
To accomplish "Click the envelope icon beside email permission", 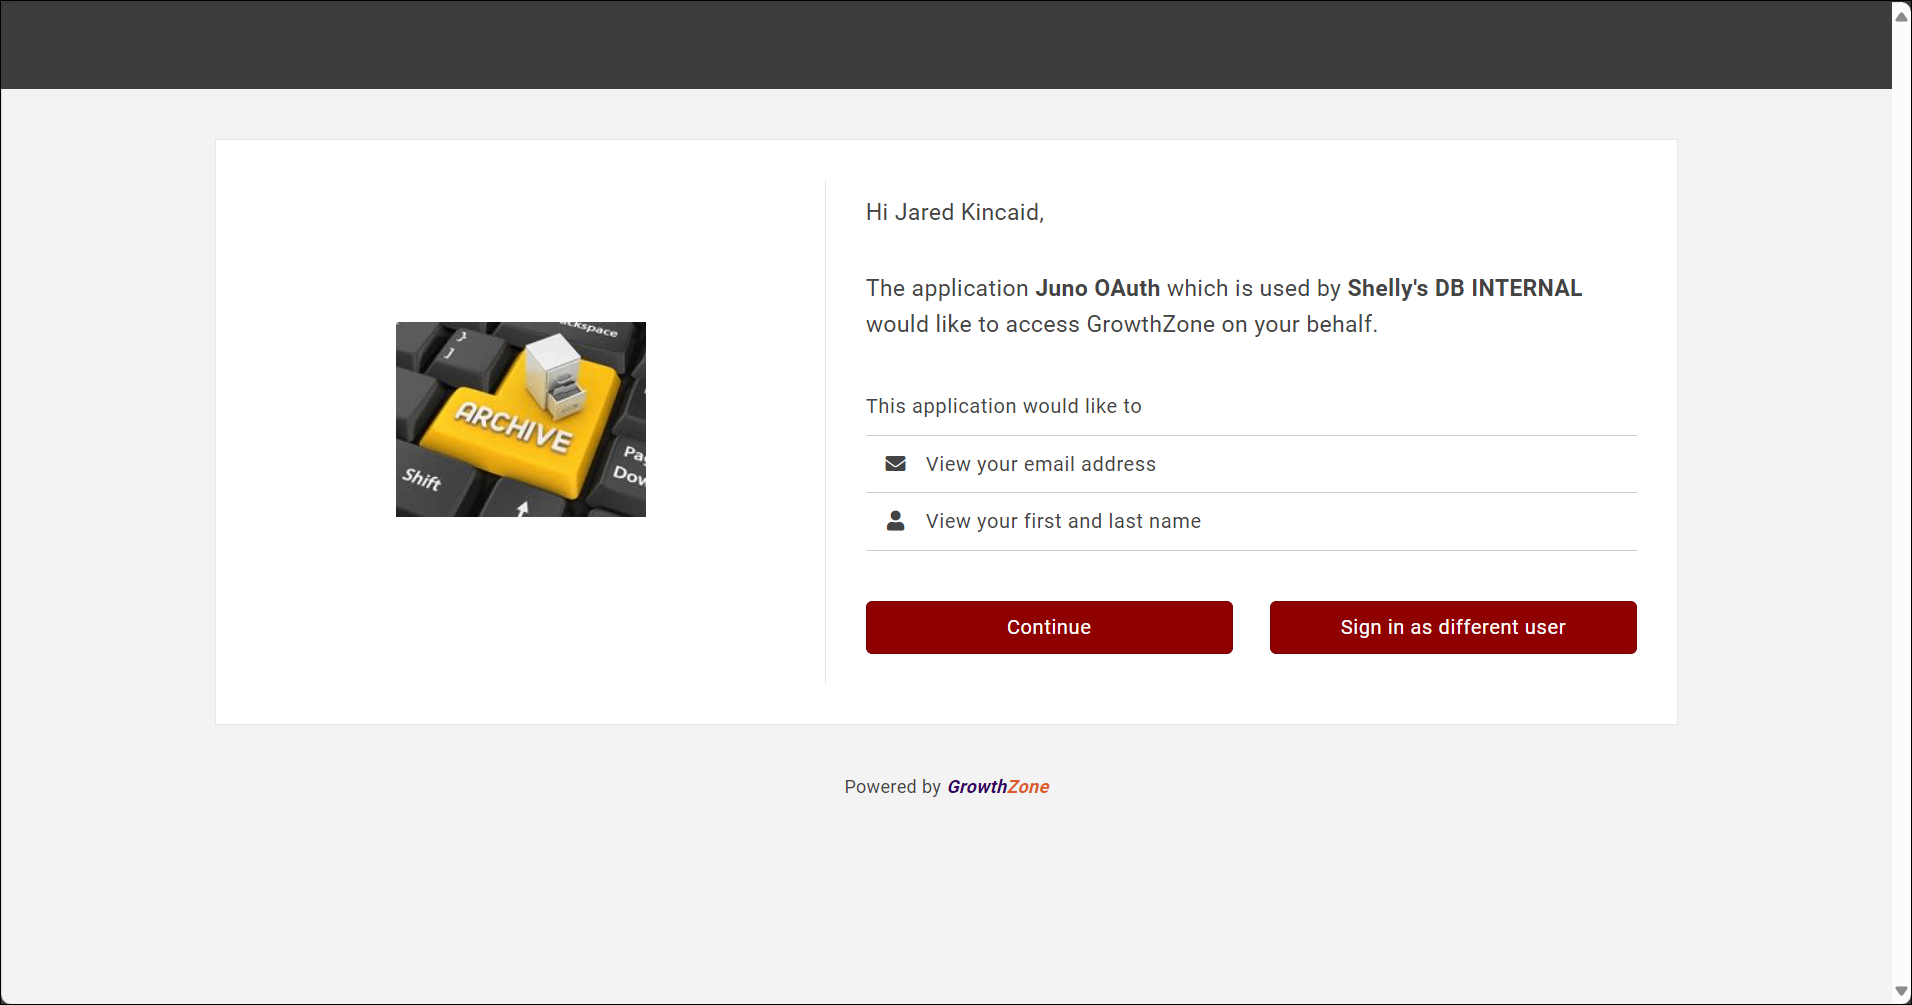I will [895, 464].
